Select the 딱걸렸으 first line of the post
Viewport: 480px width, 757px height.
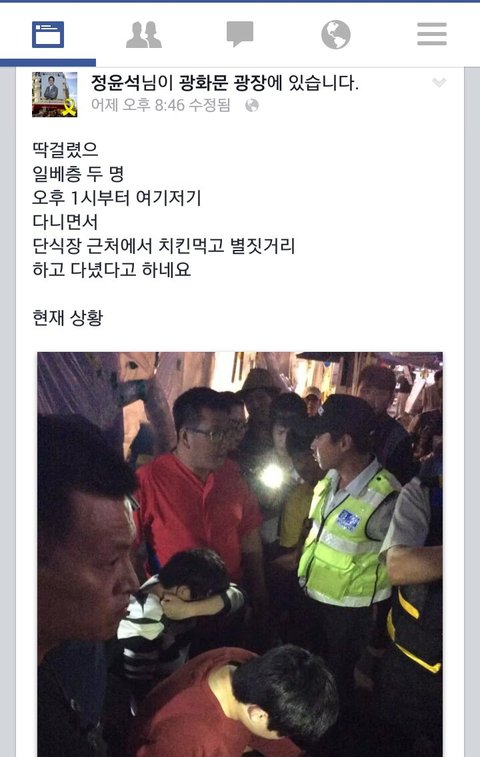tap(65, 149)
